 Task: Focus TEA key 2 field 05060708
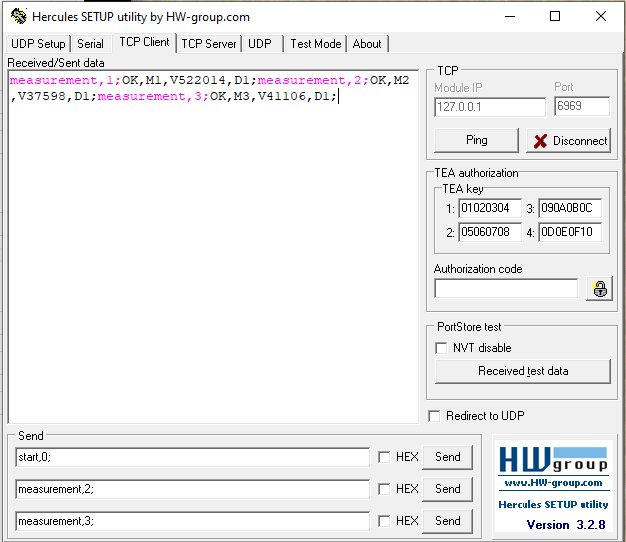pyautogui.click(x=490, y=232)
